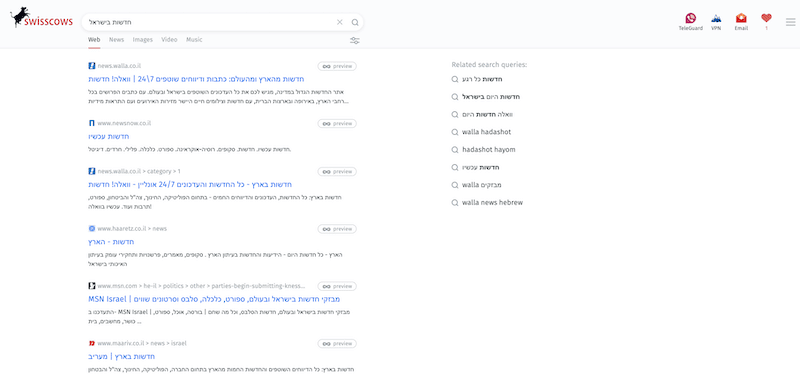Preview the www.haaretz.co.il result
800x374 pixels.
click(x=337, y=229)
